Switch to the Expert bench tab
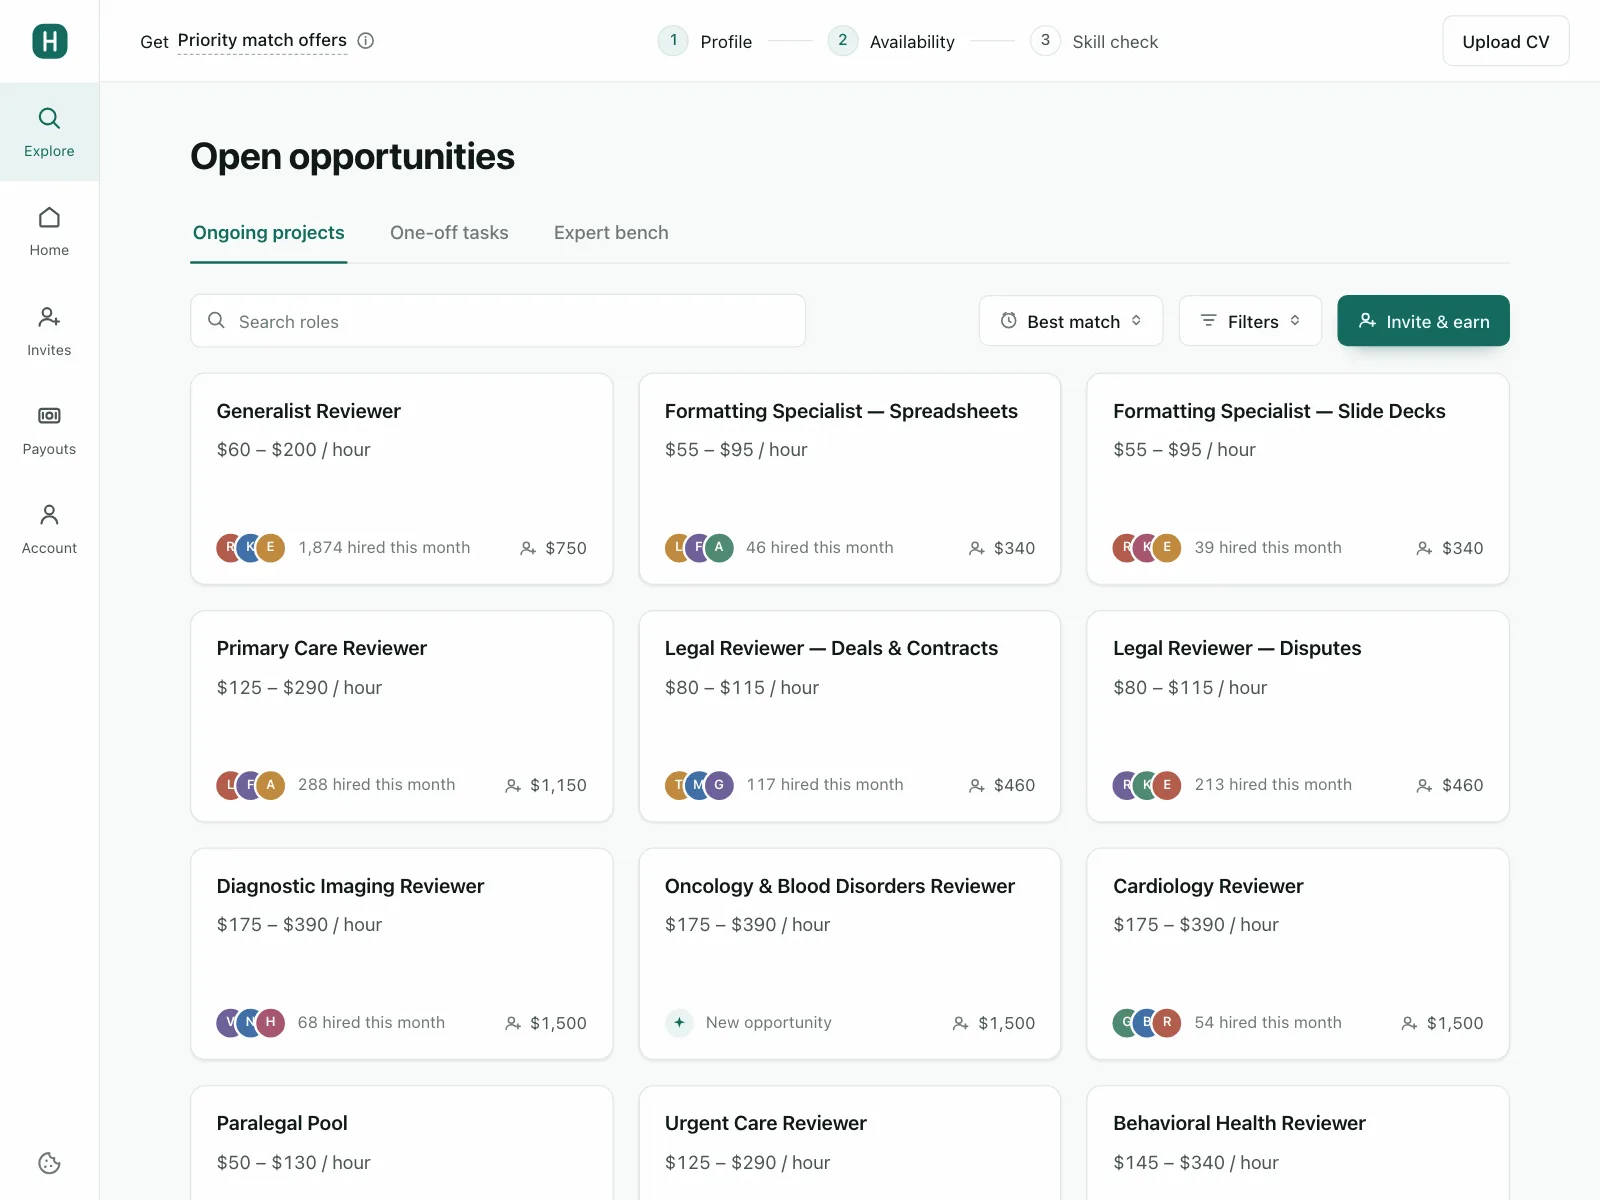The height and width of the screenshot is (1200, 1600). click(611, 233)
